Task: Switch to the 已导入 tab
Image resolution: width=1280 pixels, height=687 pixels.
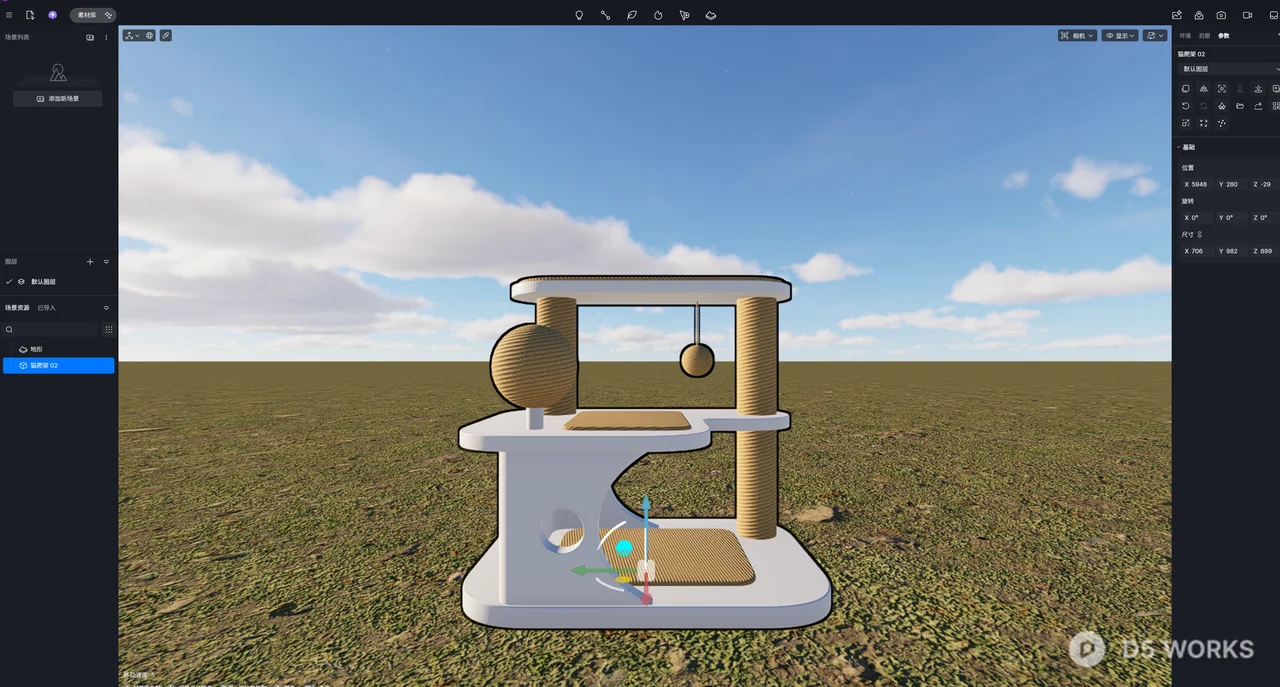Action: (46, 308)
